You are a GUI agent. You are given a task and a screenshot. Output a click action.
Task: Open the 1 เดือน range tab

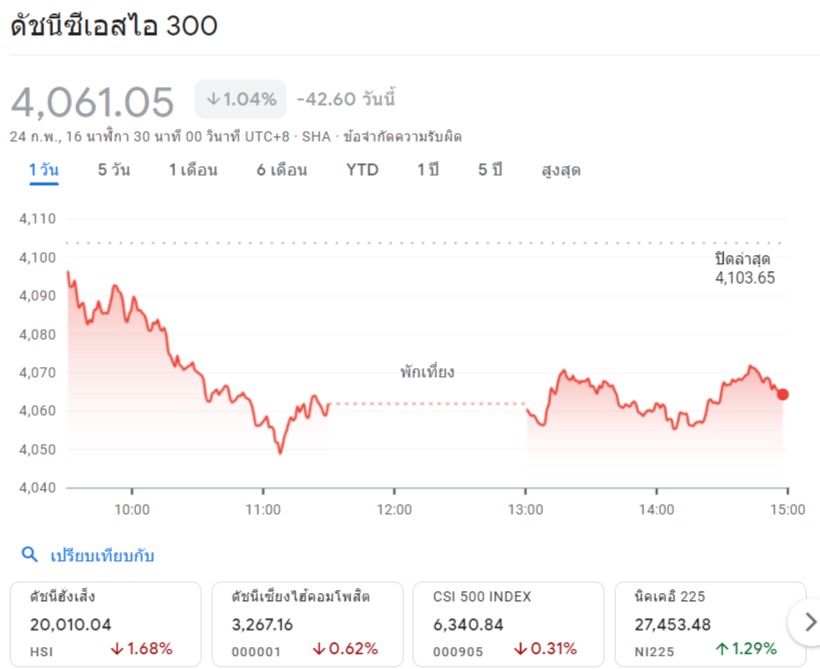point(192,170)
